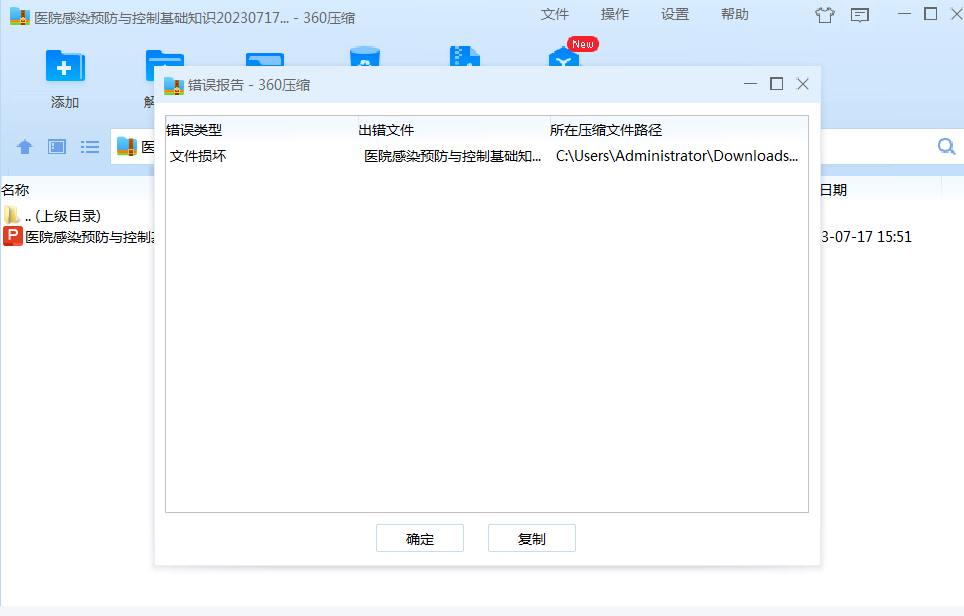Click 复制 to copy the error details
Image resolution: width=964 pixels, height=616 pixels.
click(x=531, y=538)
